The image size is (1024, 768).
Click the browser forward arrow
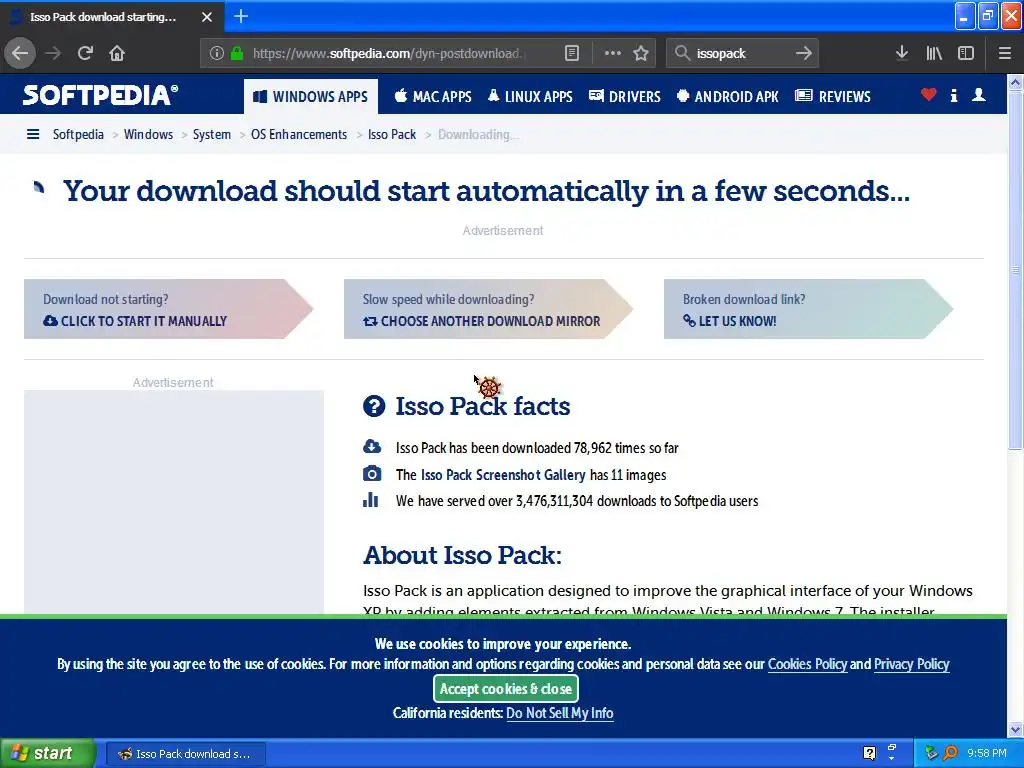click(x=53, y=53)
